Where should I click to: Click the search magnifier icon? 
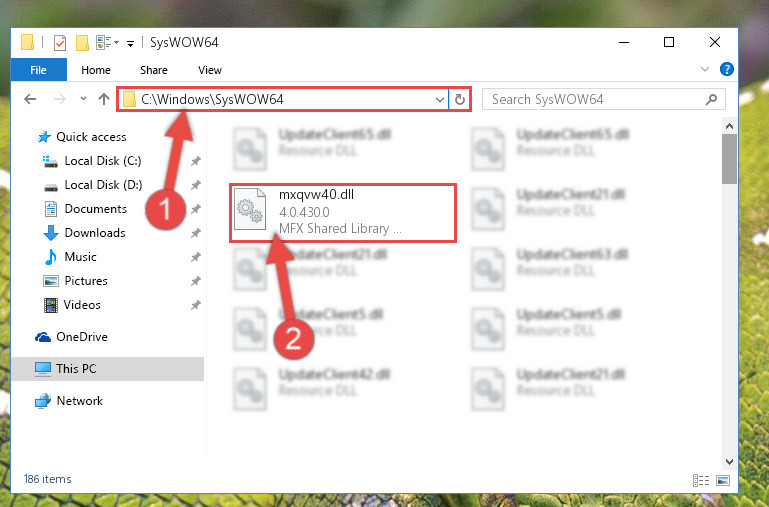point(711,100)
